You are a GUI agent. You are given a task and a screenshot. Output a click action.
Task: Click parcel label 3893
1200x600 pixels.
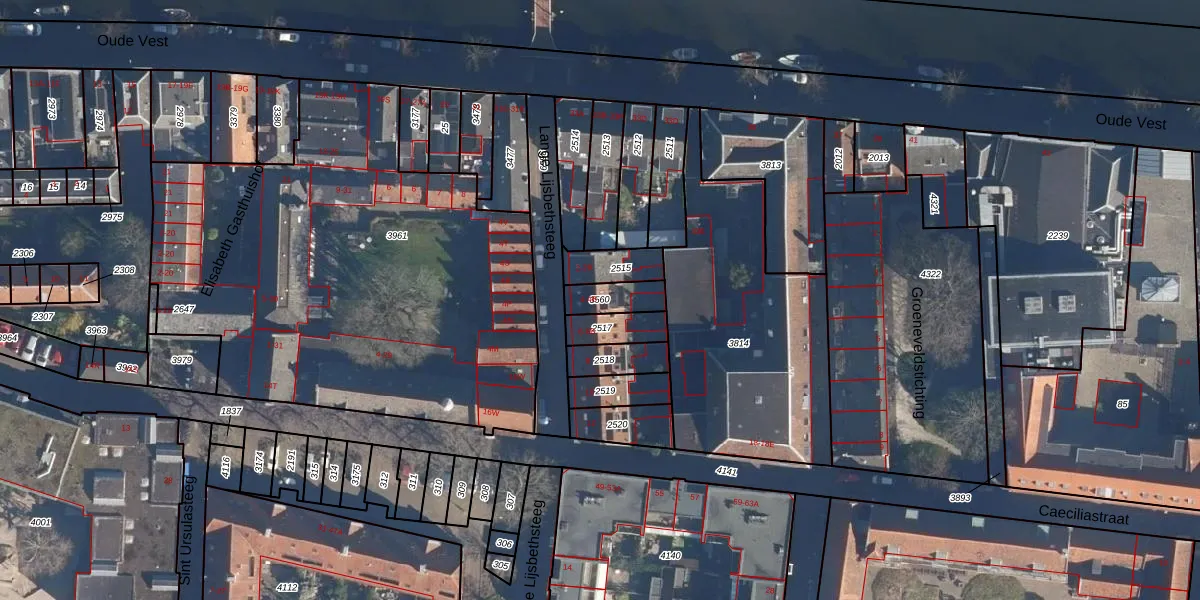[x=960, y=498]
